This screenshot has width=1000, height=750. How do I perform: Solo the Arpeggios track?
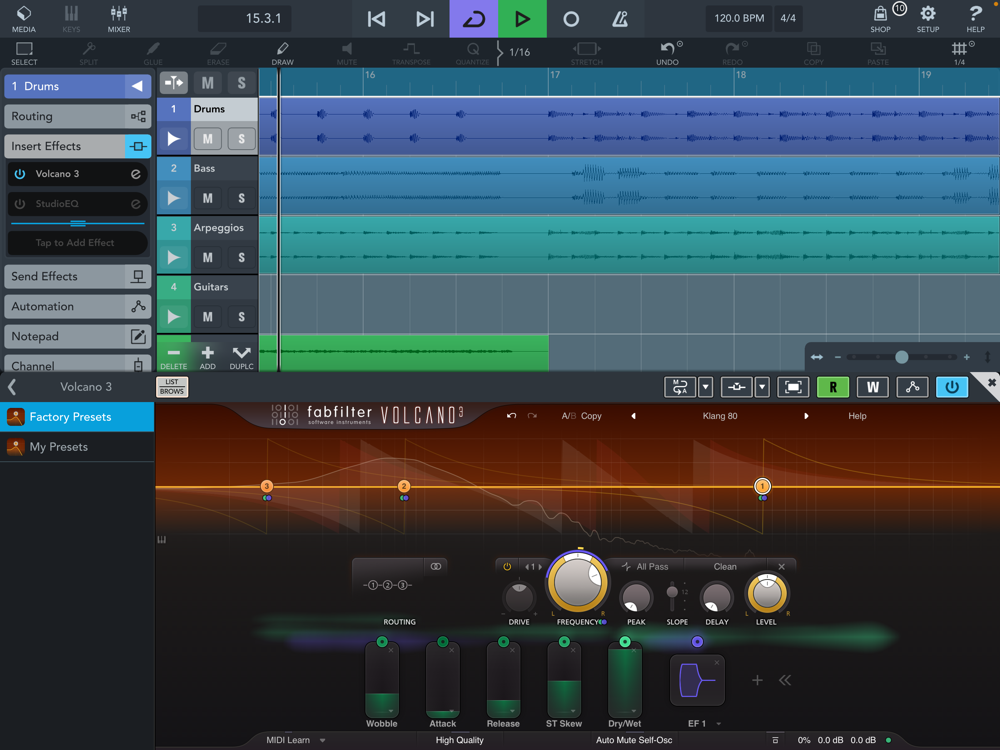[240, 257]
